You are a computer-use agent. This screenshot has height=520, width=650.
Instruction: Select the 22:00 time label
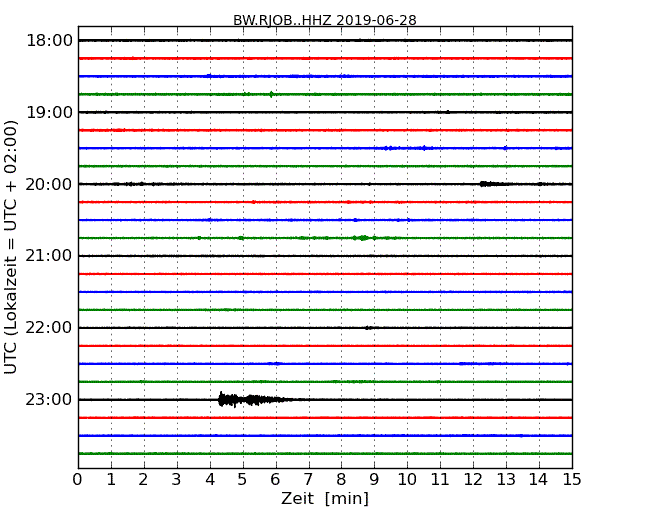click(x=49, y=328)
